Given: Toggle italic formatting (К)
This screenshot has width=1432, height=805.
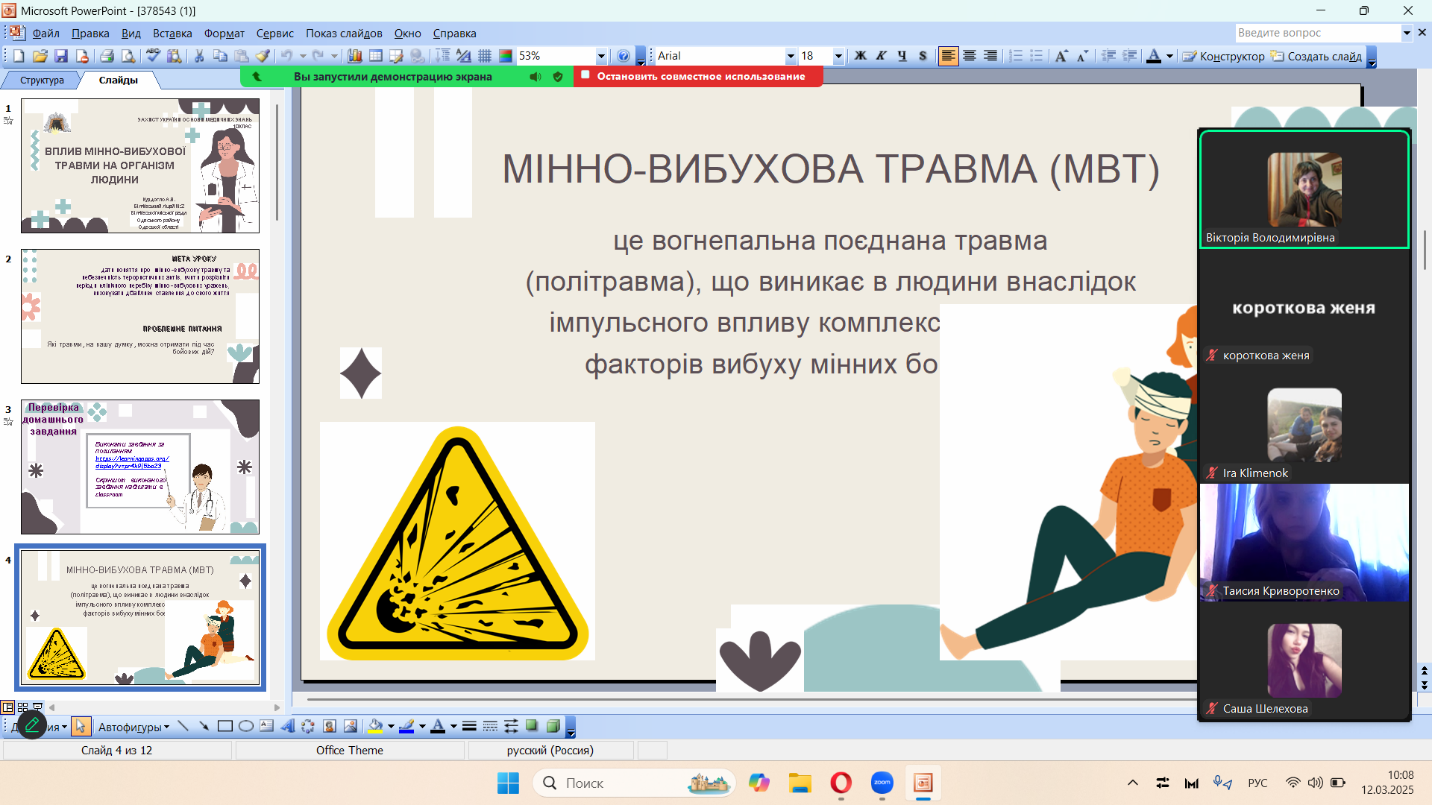Looking at the screenshot, I should coord(881,56).
